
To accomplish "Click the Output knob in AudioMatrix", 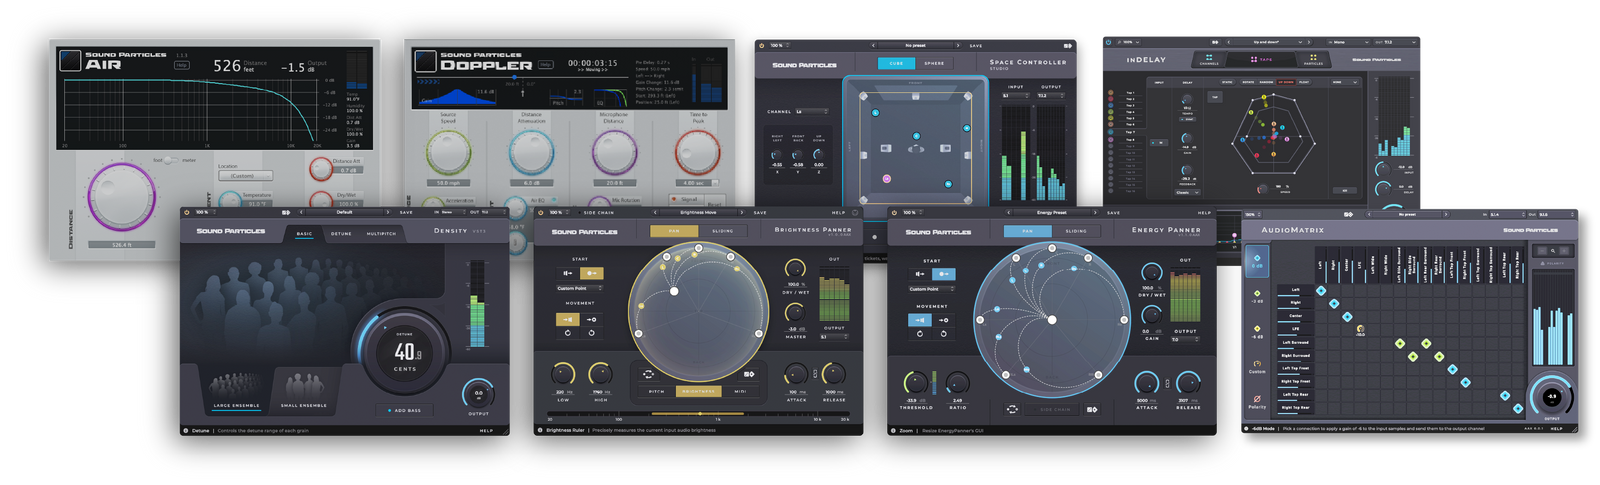I will pyautogui.click(x=1552, y=397).
